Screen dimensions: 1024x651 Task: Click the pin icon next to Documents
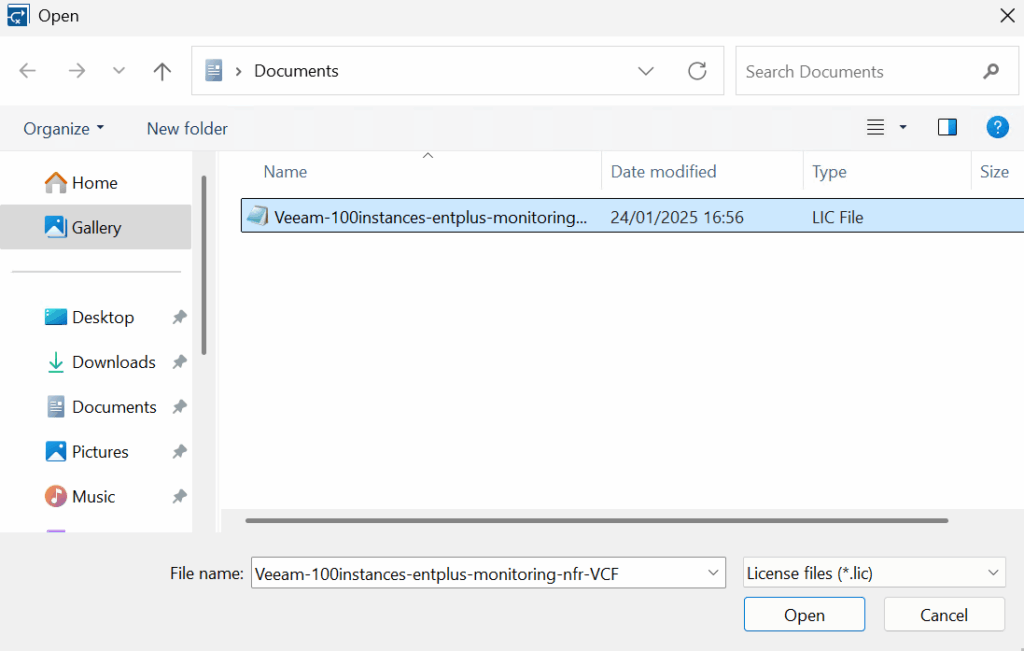(x=180, y=407)
